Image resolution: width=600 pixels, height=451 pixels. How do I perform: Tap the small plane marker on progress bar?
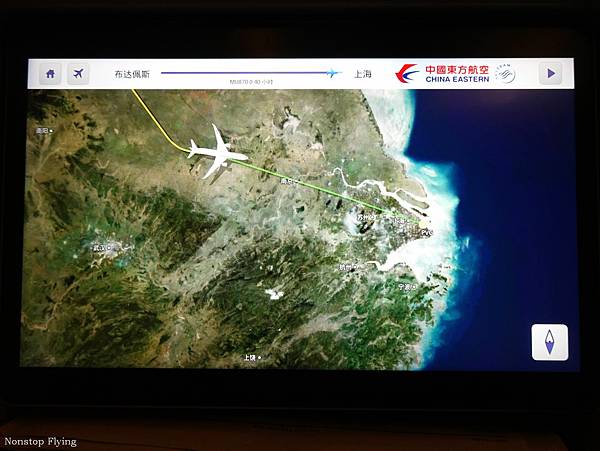click(333, 73)
